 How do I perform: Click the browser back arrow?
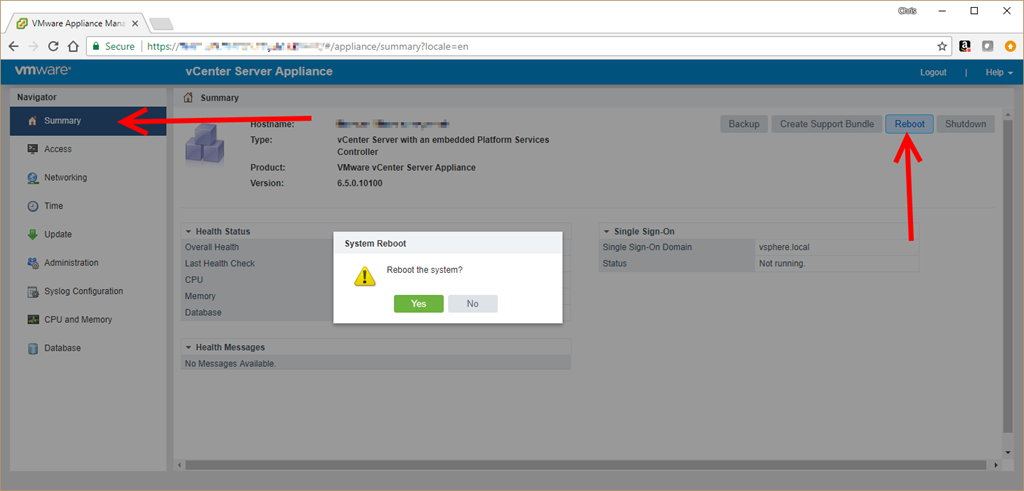[14, 46]
